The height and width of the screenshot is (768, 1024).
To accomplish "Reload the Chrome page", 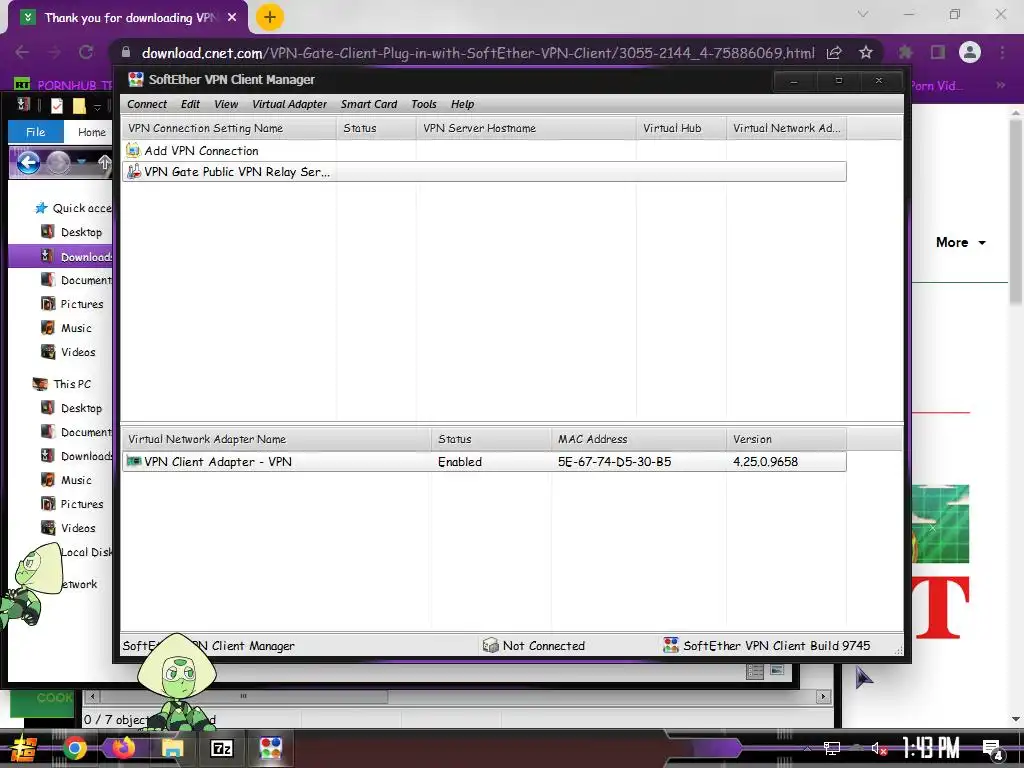I will coord(86,52).
